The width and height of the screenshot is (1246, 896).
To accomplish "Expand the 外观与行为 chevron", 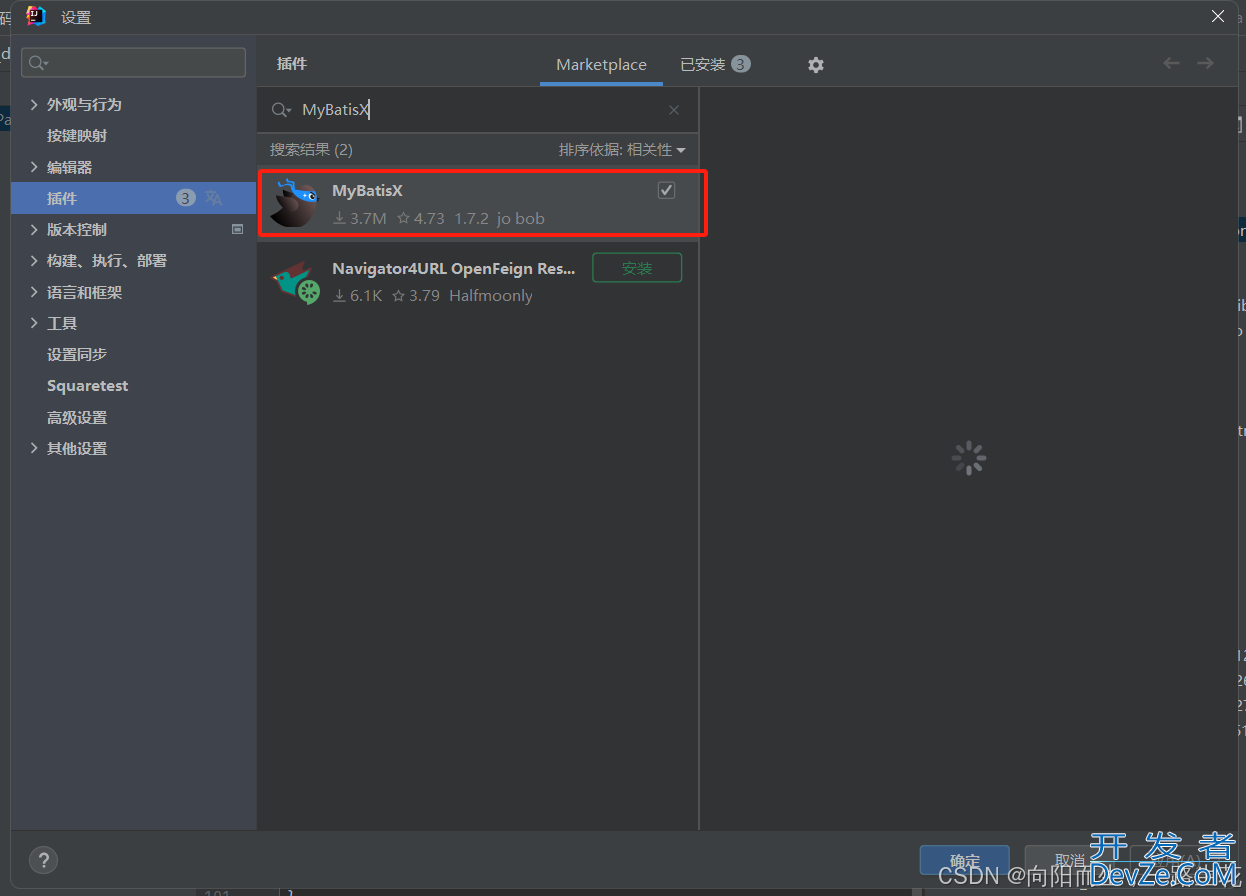I will 34,104.
